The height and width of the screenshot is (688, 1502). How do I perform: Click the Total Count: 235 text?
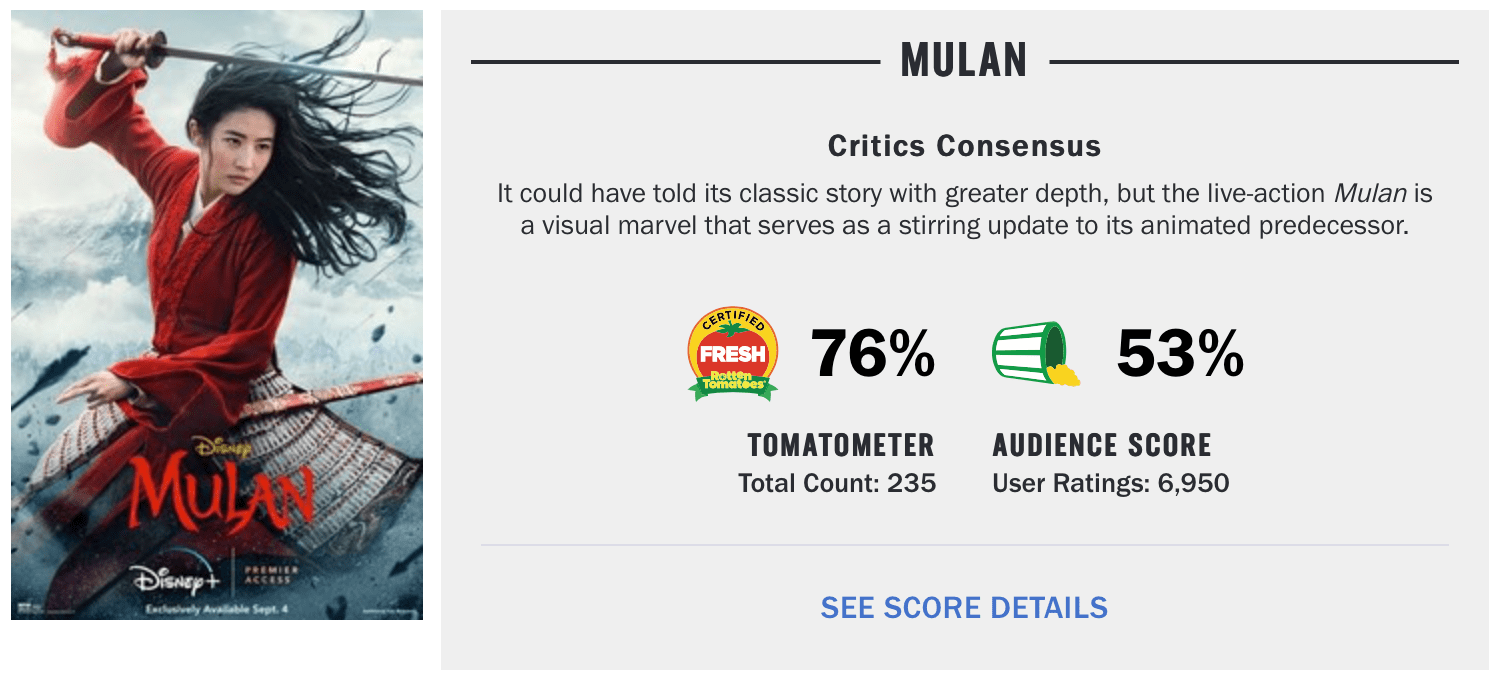(837, 484)
